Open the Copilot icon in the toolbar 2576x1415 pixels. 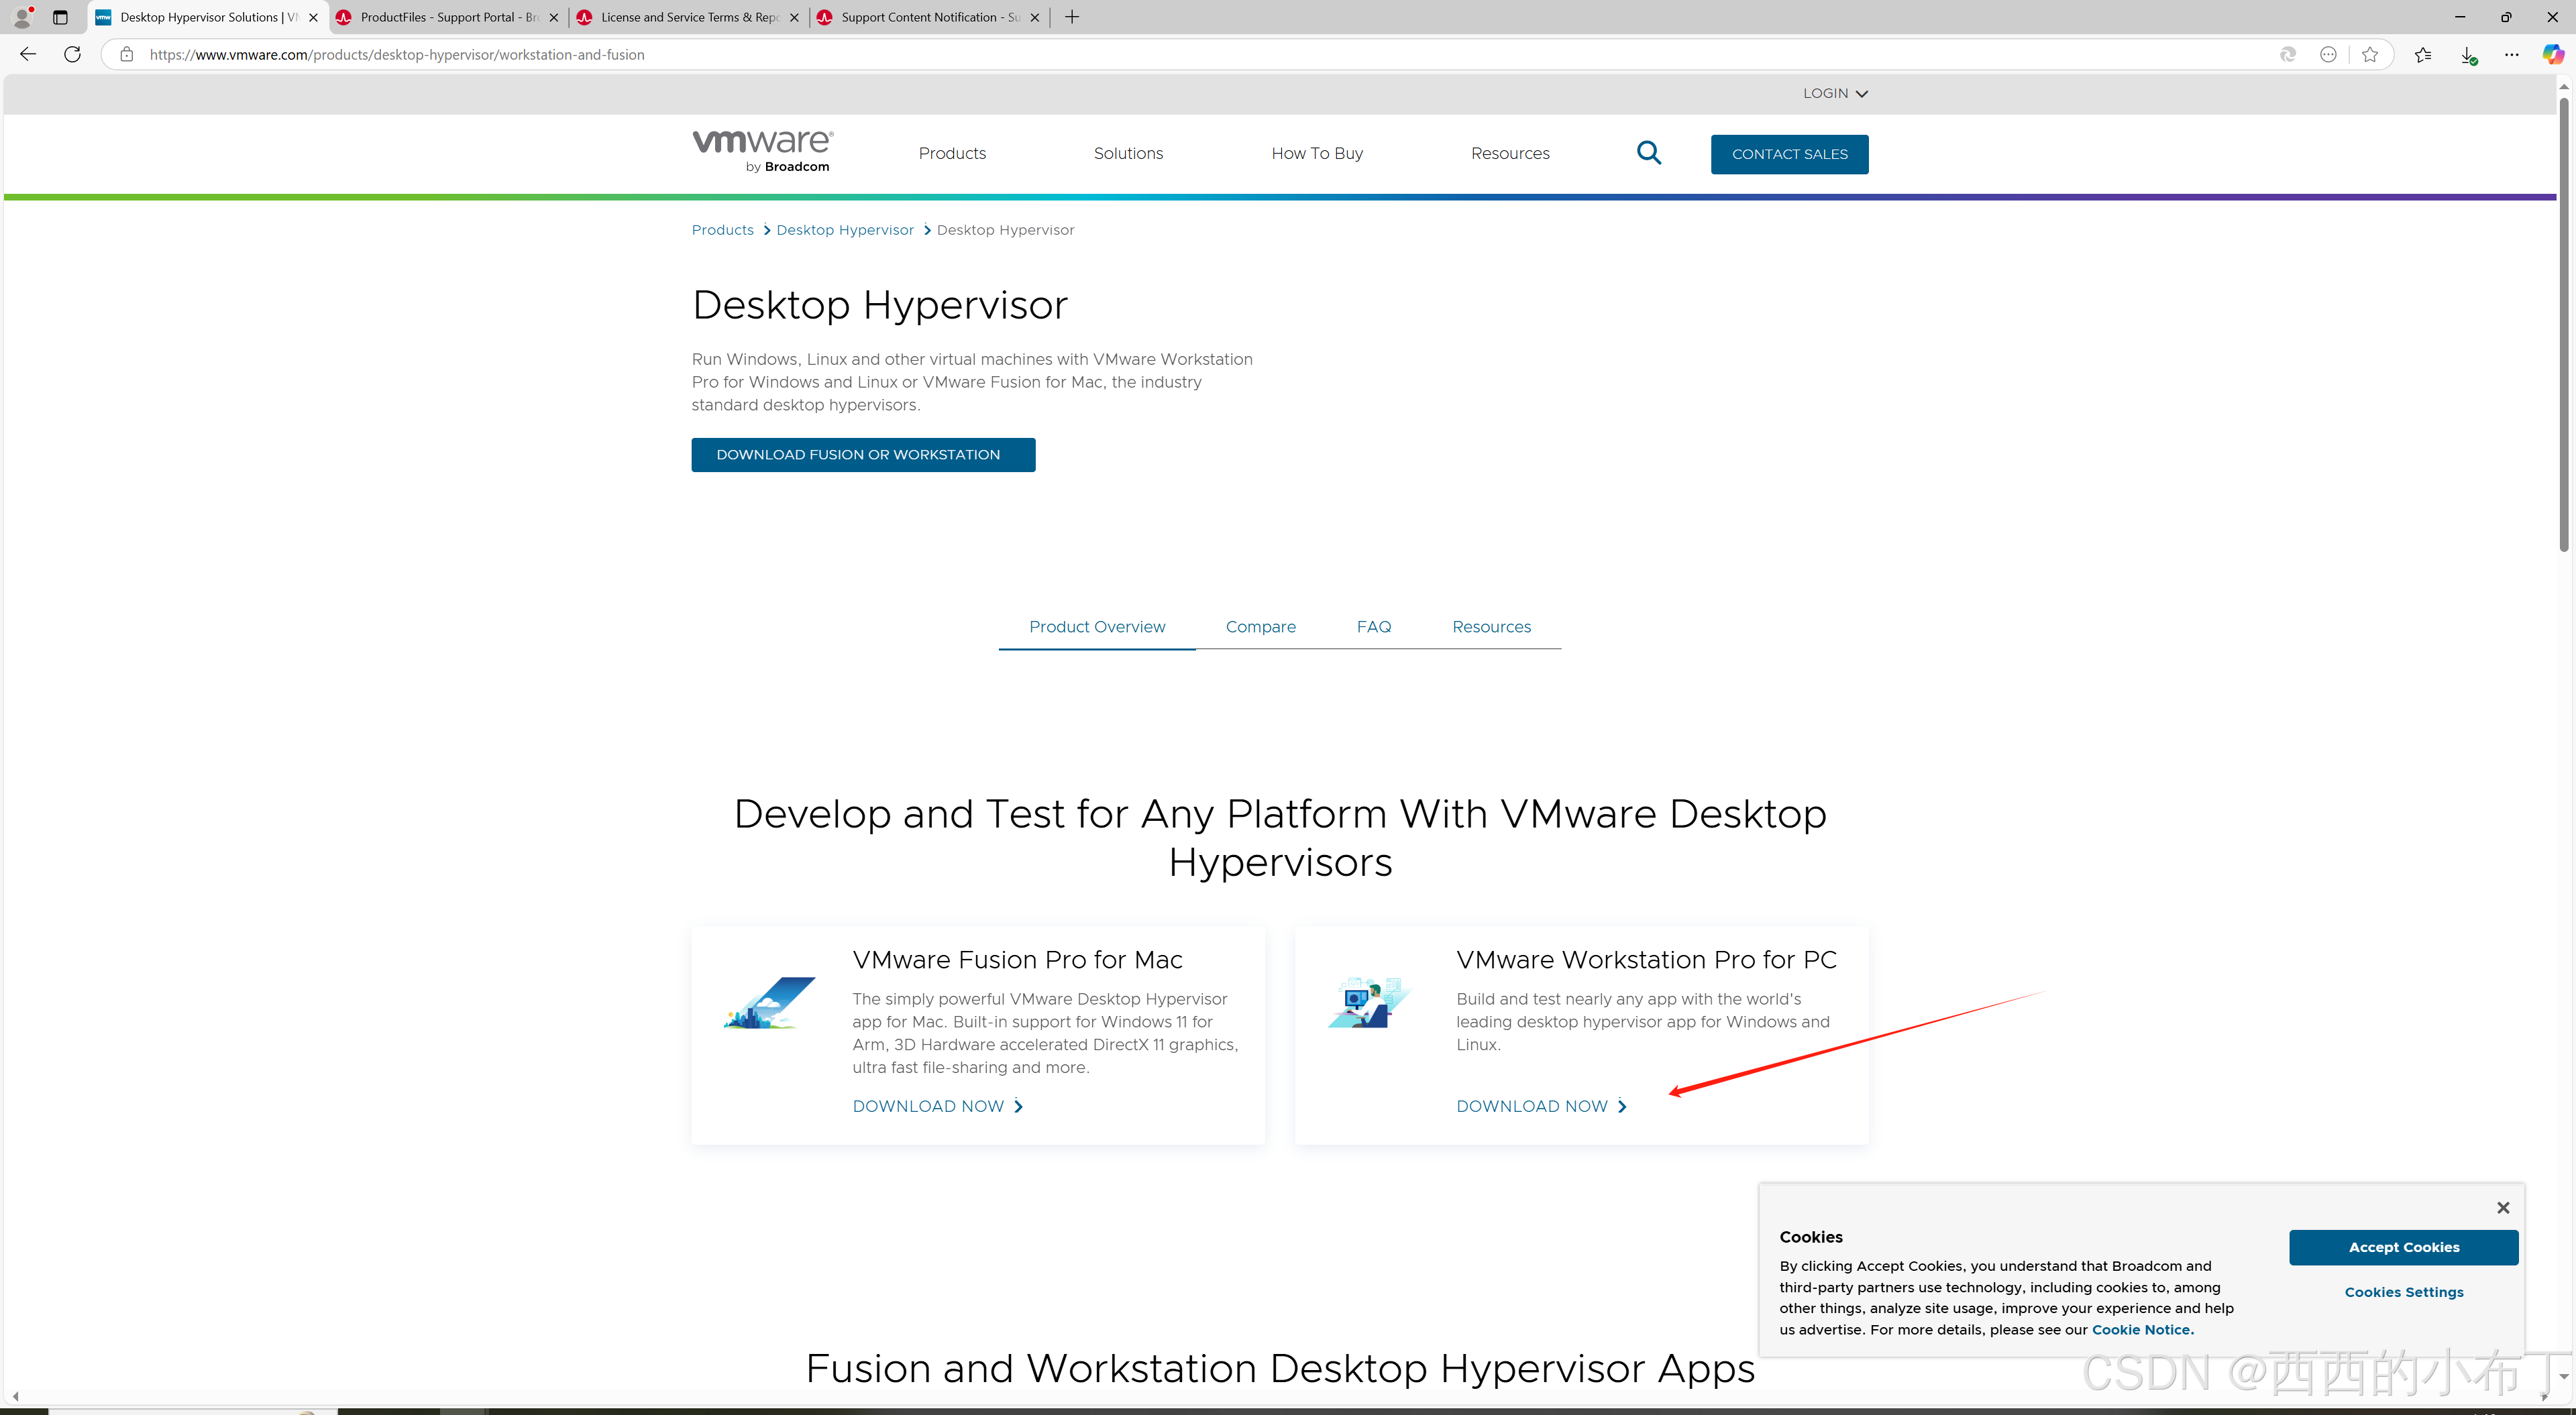pyautogui.click(x=2552, y=54)
